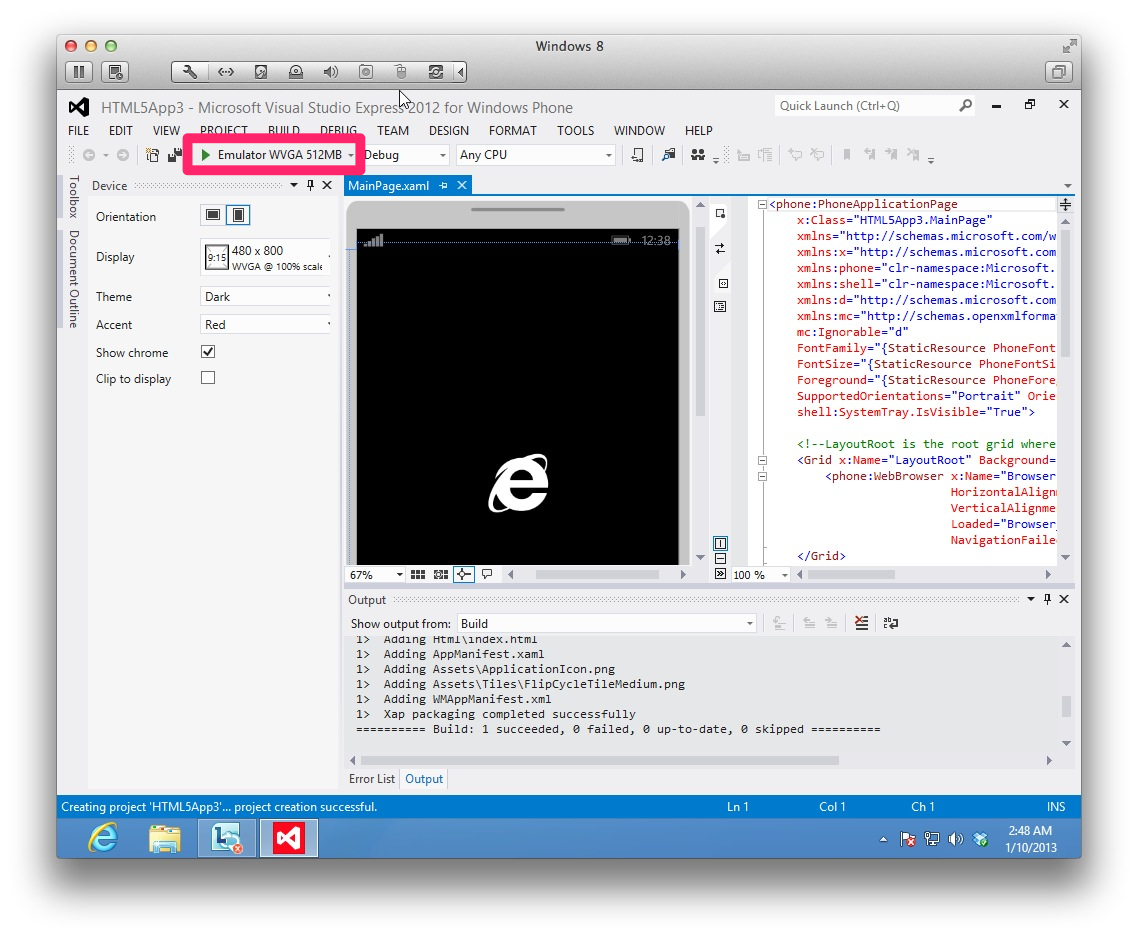Collapse the phone:PhoneApplicationPage XAML node
The image size is (1138, 937).
pos(762,204)
